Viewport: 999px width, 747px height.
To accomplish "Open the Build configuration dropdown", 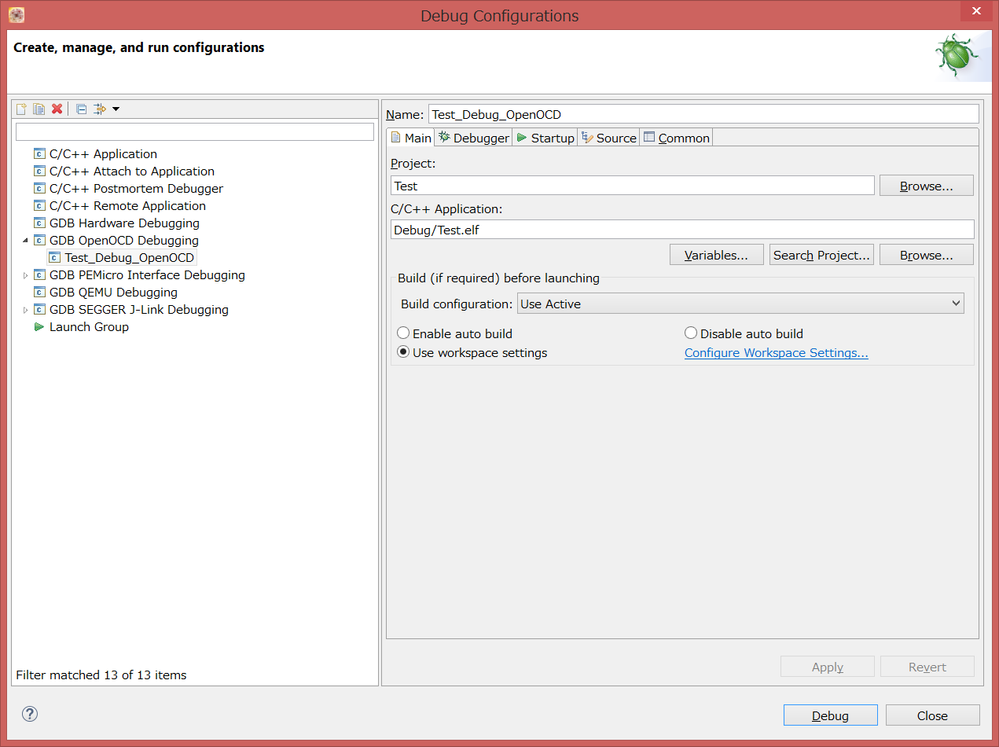I will [740, 304].
